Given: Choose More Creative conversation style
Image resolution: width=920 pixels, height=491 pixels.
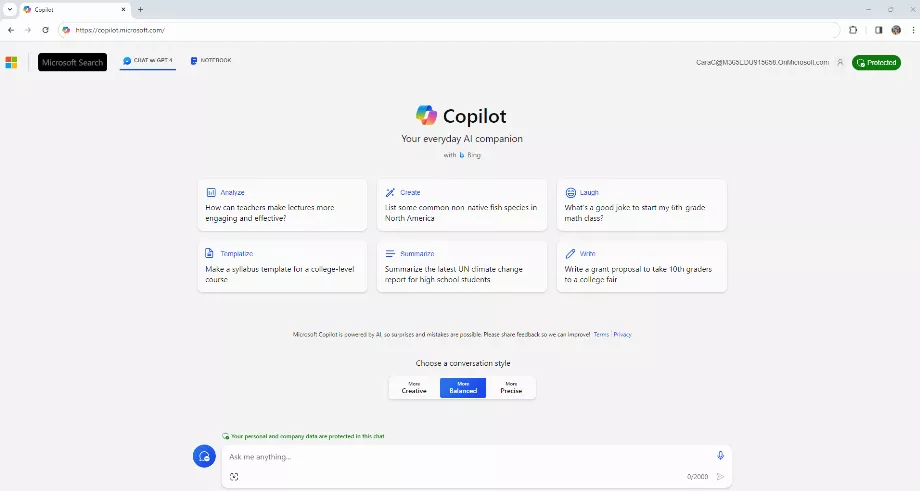Looking at the screenshot, I should point(414,388).
